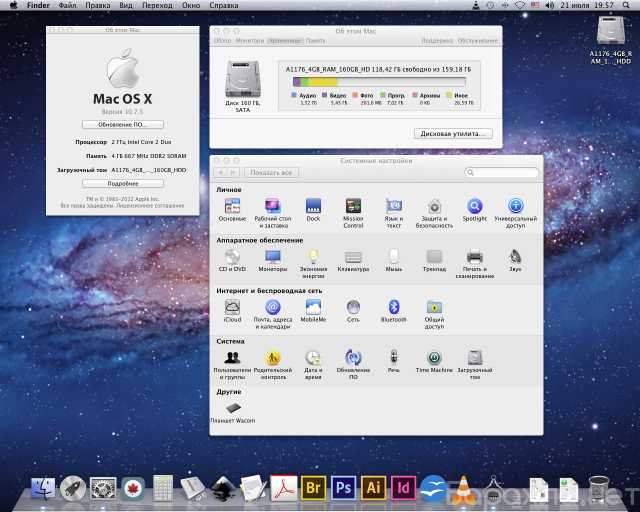
Task: Launch Illustrator from the Dock
Action: point(373,488)
